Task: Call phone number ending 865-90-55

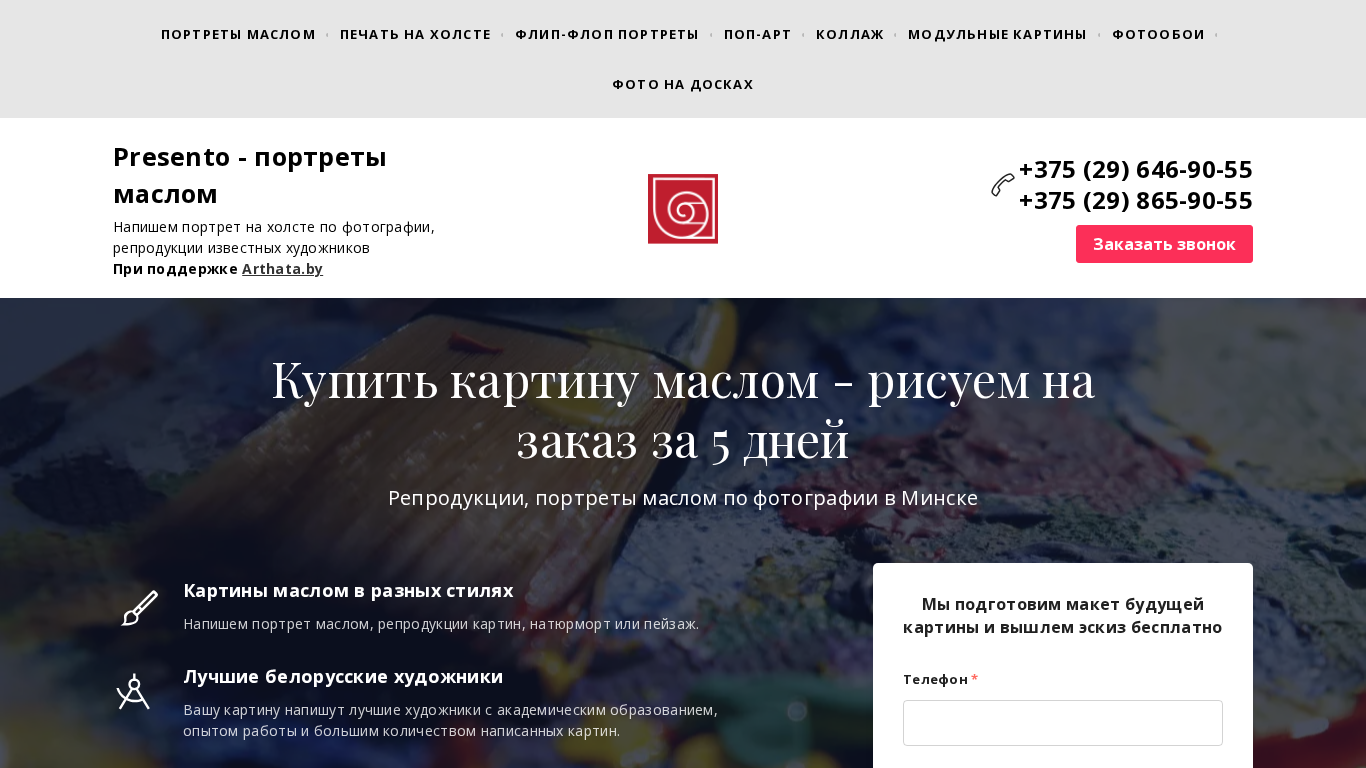Action: coord(1135,200)
